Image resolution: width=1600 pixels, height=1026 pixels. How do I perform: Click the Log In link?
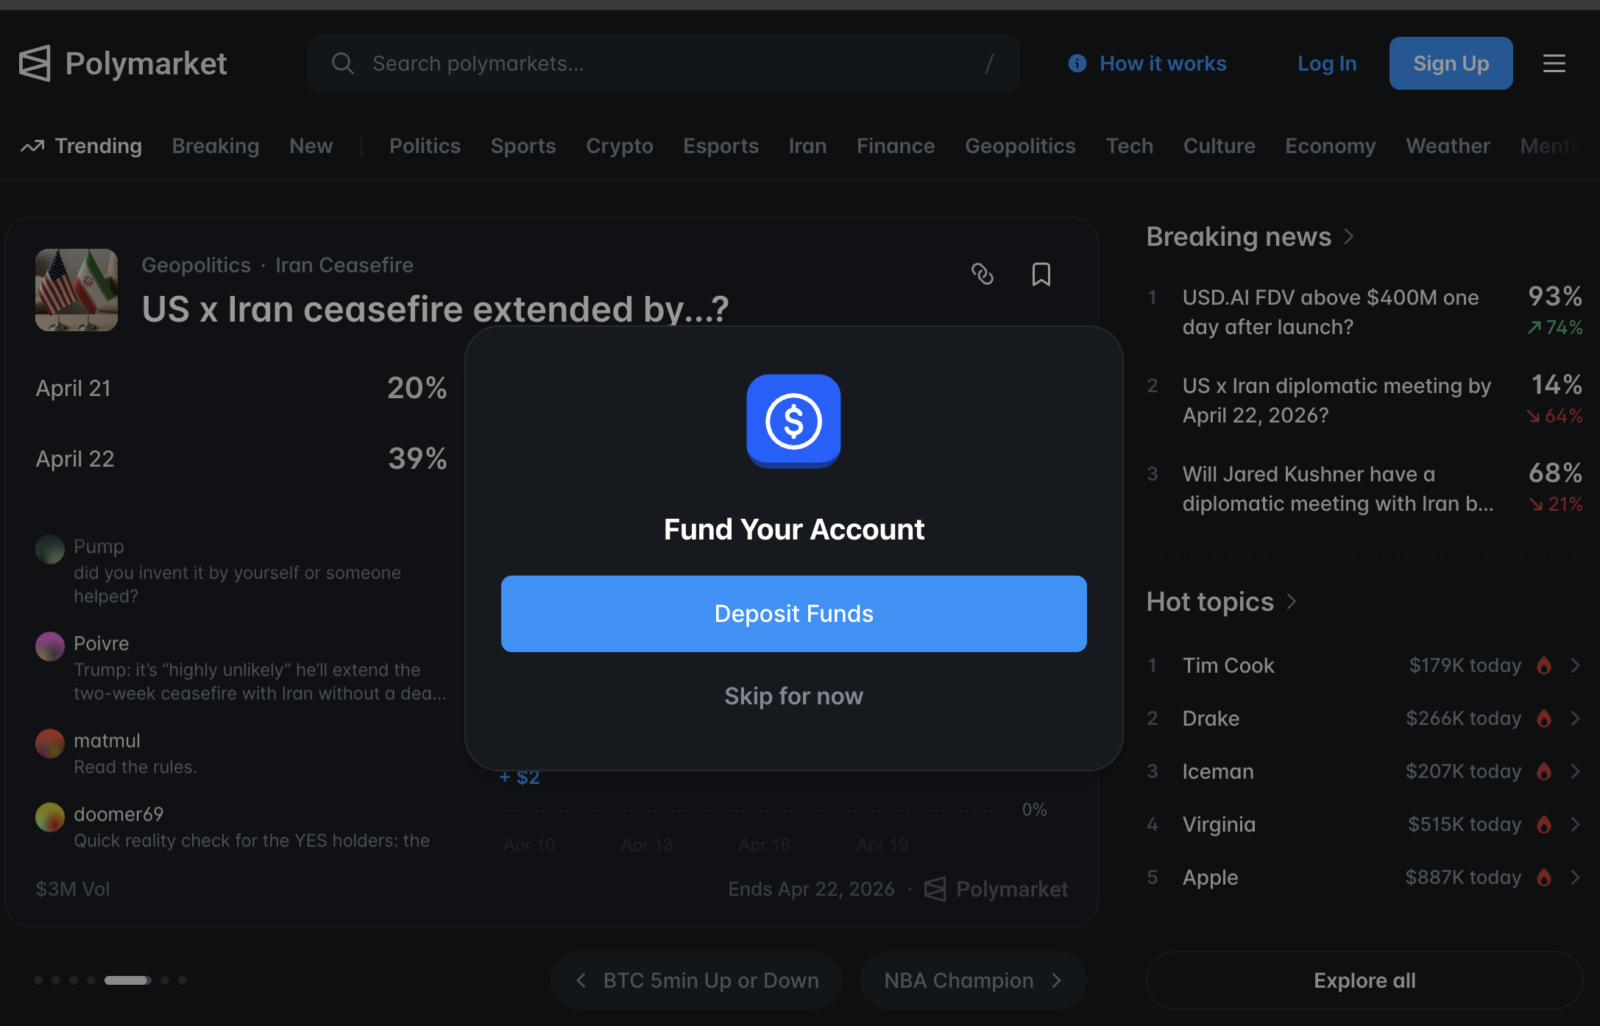pos(1327,64)
